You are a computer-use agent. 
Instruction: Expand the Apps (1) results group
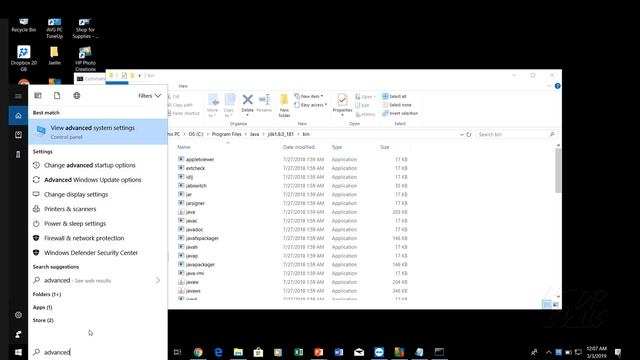(42, 307)
